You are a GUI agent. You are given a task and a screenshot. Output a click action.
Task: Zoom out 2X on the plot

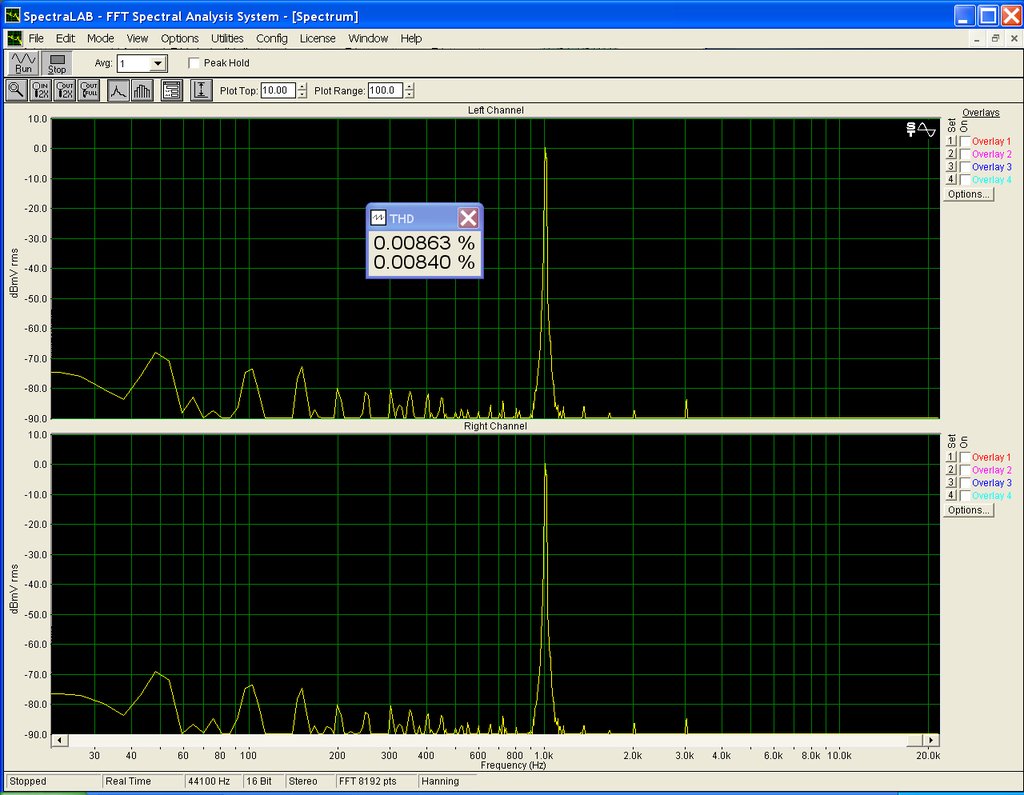[65, 90]
